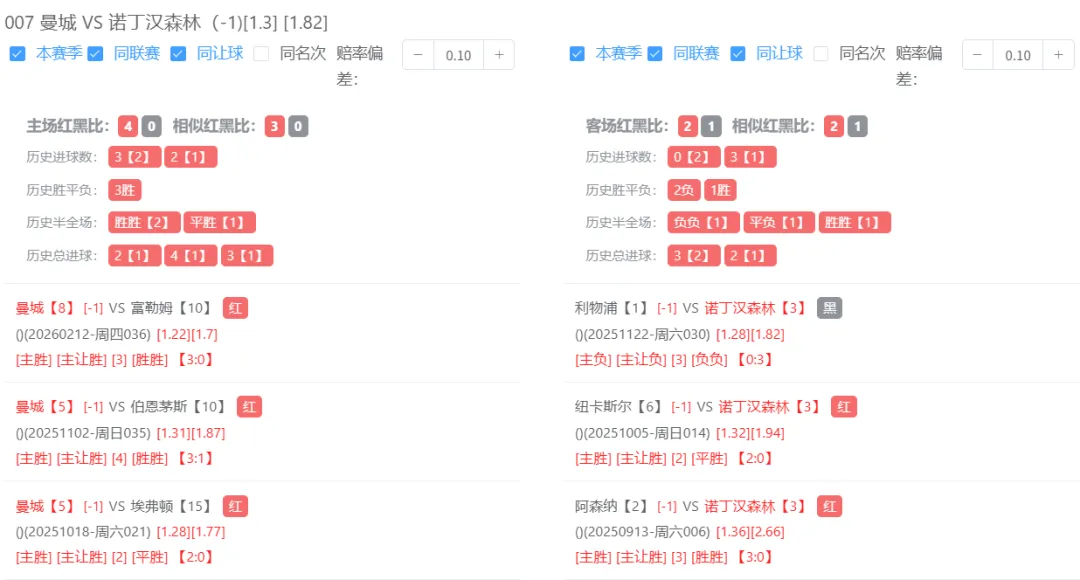This screenshot has height=580, width=1080.
Task: Click the 阿森纳【2】 team name
Action: [x=612, y=506]
